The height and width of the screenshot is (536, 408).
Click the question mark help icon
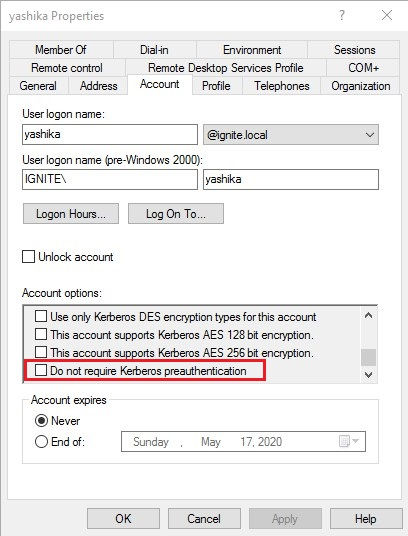[341, 15]
